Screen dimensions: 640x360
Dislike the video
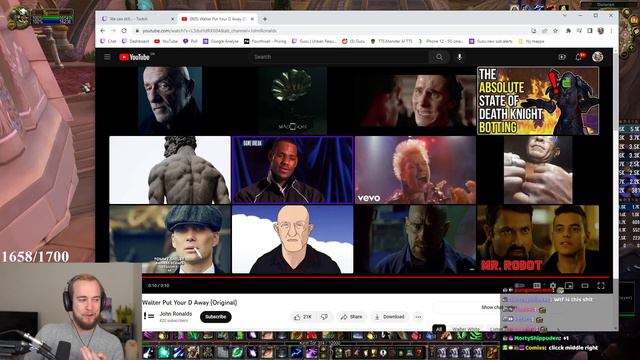[x=324, y=317]
